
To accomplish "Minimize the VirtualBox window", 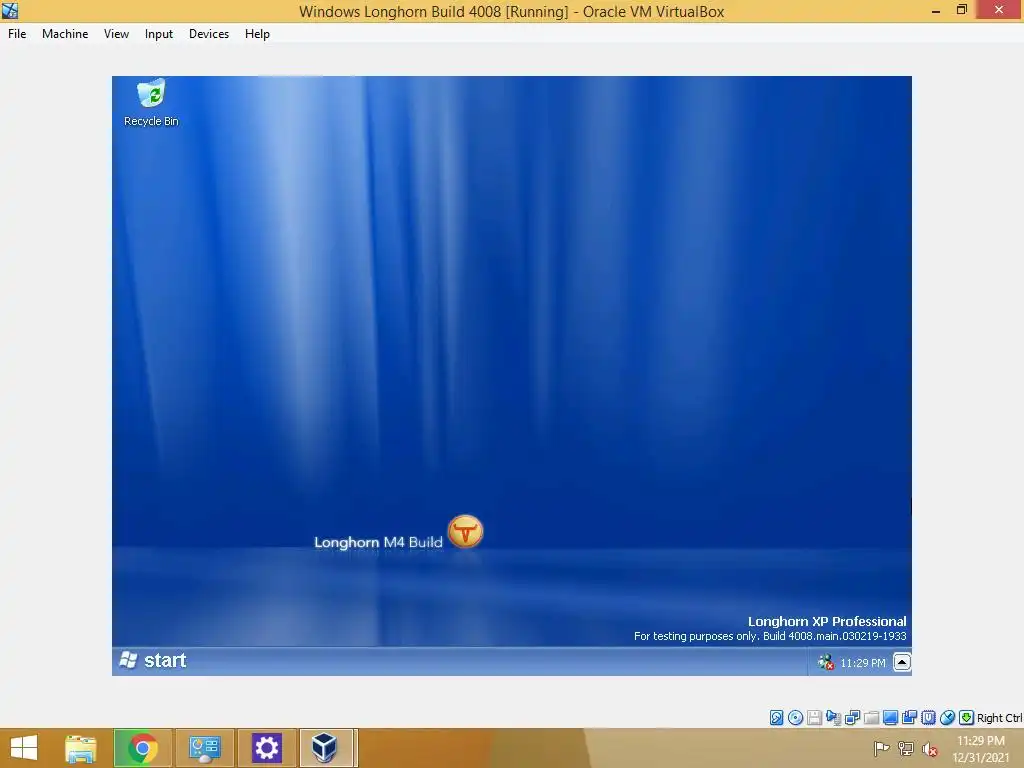I will (x=936, y=10).
